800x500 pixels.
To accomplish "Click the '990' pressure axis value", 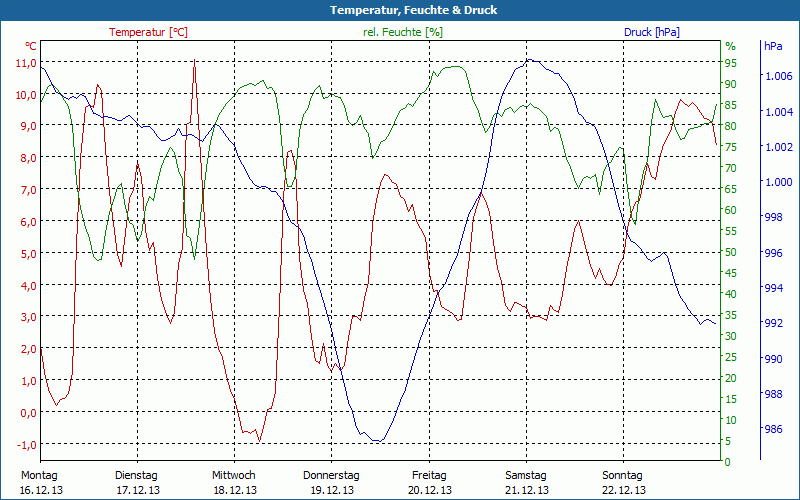I will click(x=773, y=359).
